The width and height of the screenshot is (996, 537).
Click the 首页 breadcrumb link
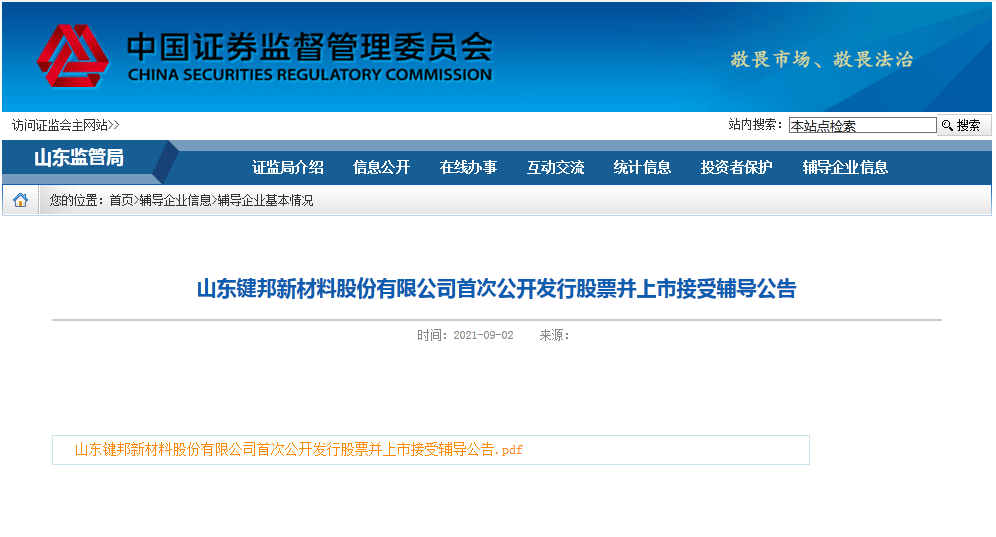point(121,200)
